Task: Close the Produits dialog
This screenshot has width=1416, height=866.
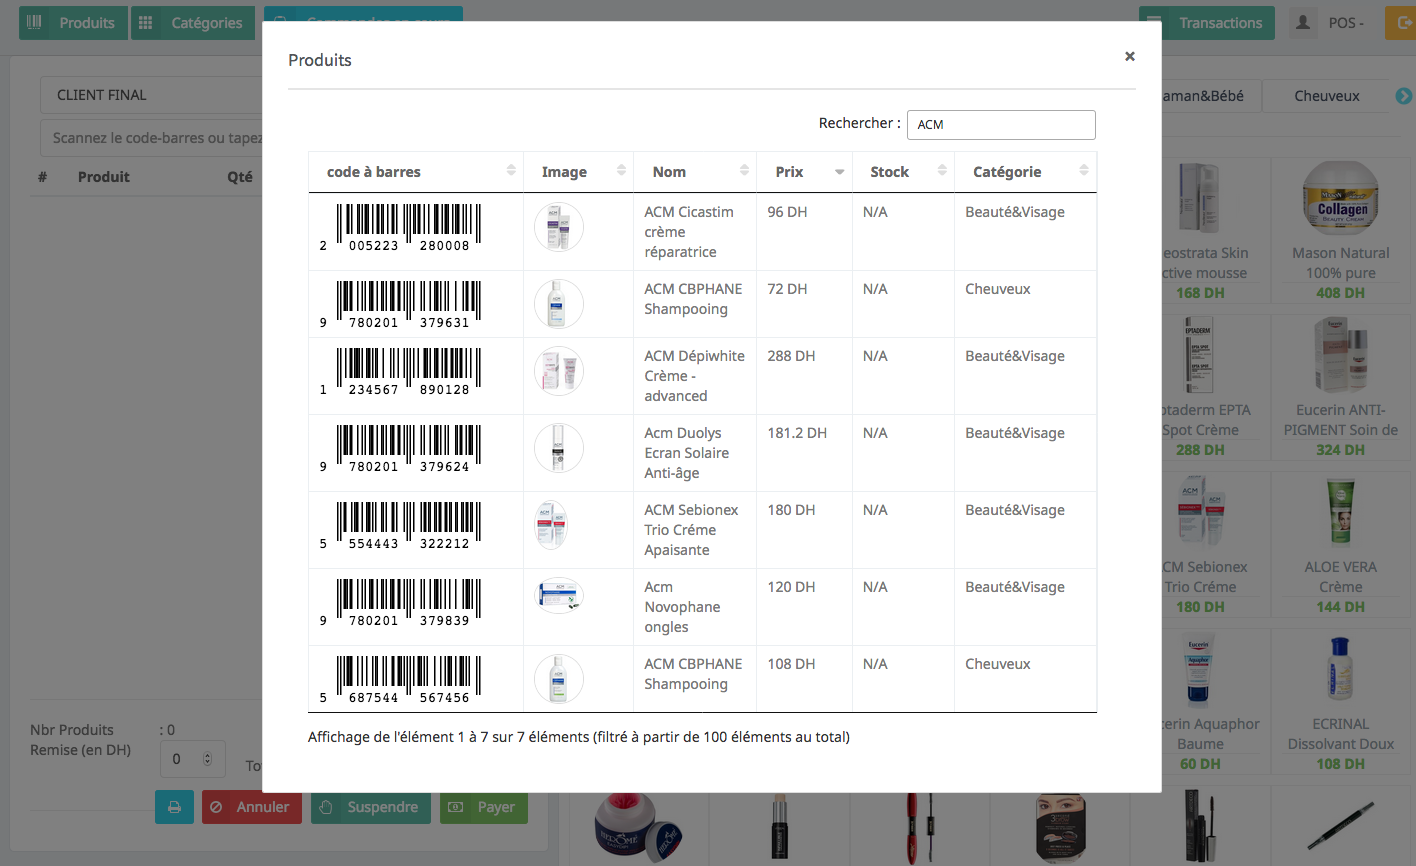Action: pos(1129,56)
